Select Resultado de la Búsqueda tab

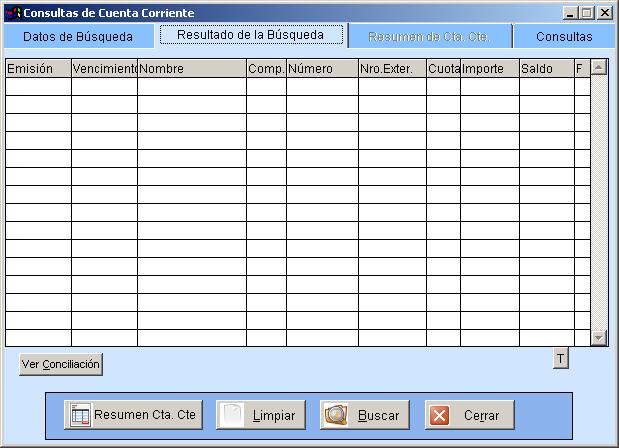tap(250, 35)
